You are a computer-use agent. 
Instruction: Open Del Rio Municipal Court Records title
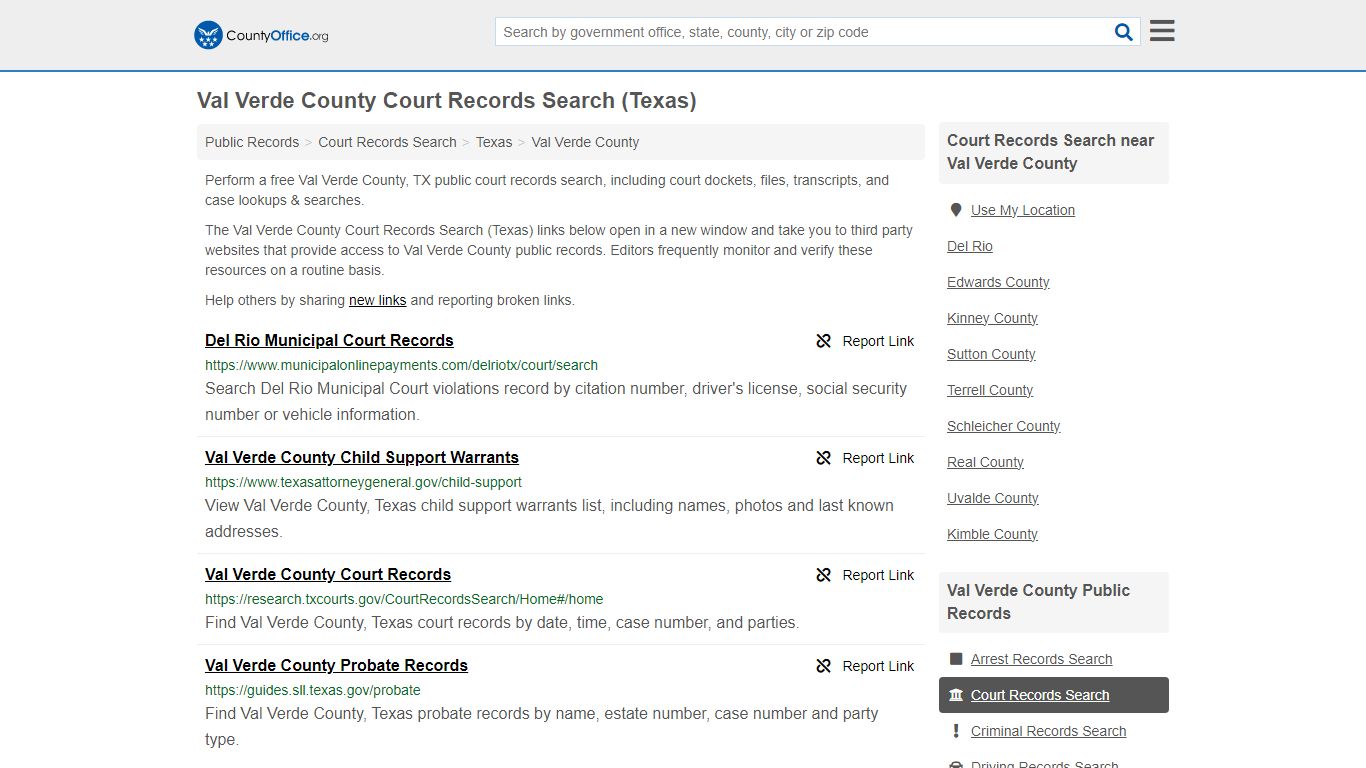click(329, 340)
